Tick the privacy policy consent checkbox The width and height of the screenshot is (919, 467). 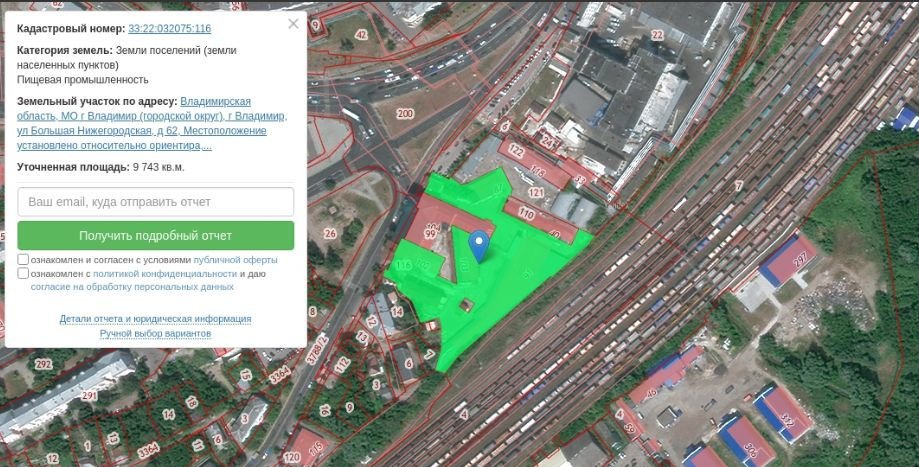click(23, 273)
